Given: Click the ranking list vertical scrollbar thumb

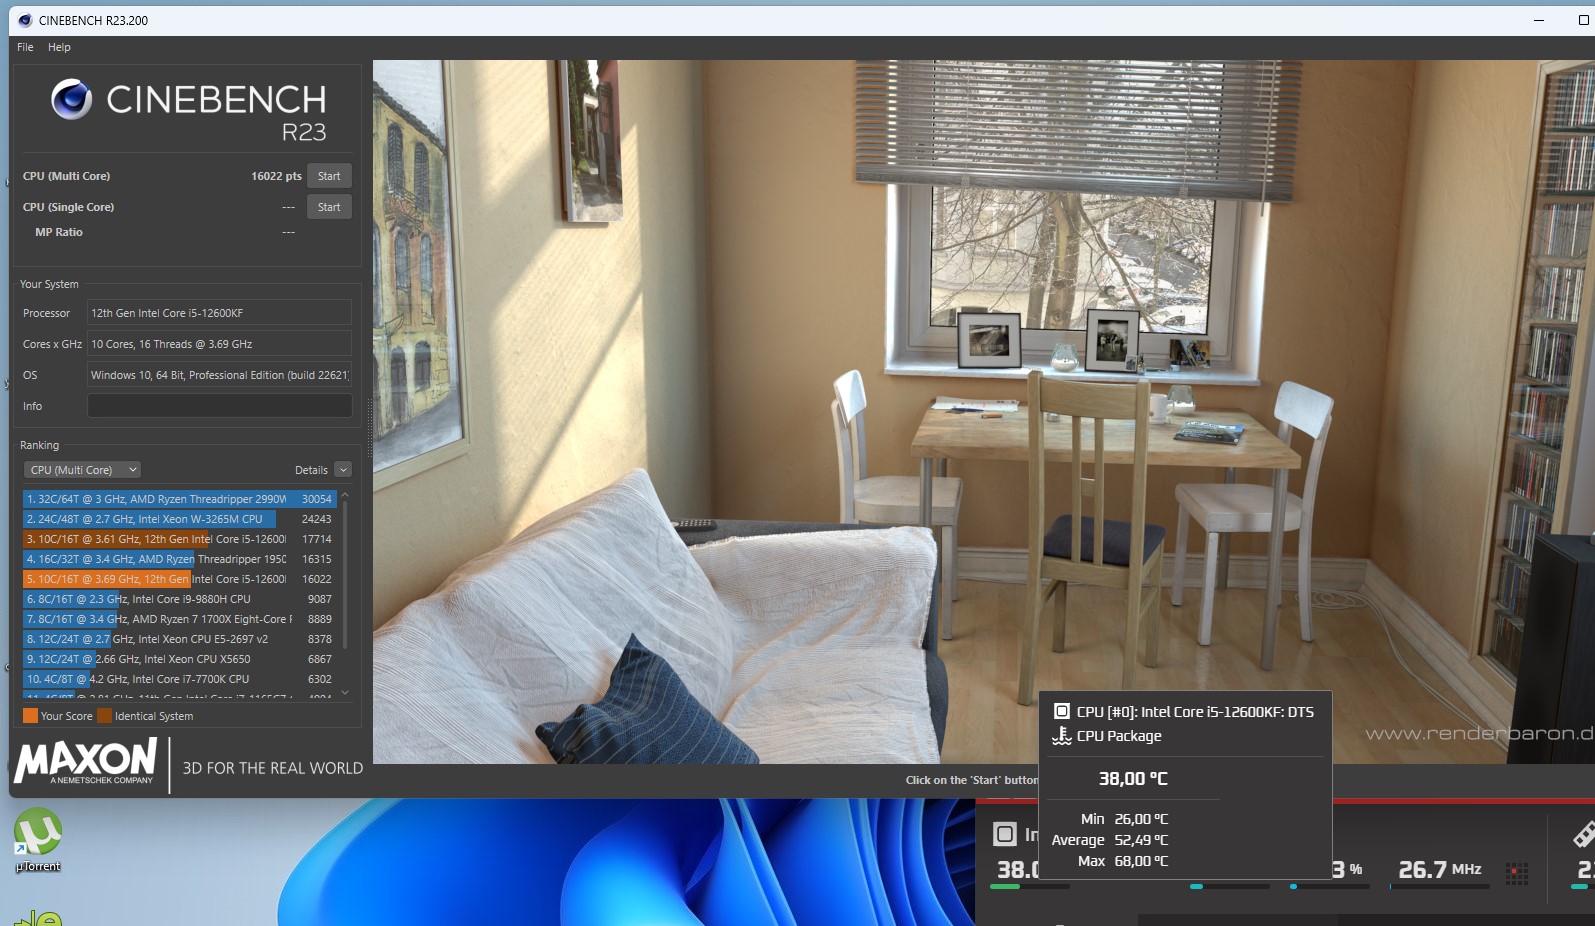Looking at the screenshot, I should click(345, 574).
